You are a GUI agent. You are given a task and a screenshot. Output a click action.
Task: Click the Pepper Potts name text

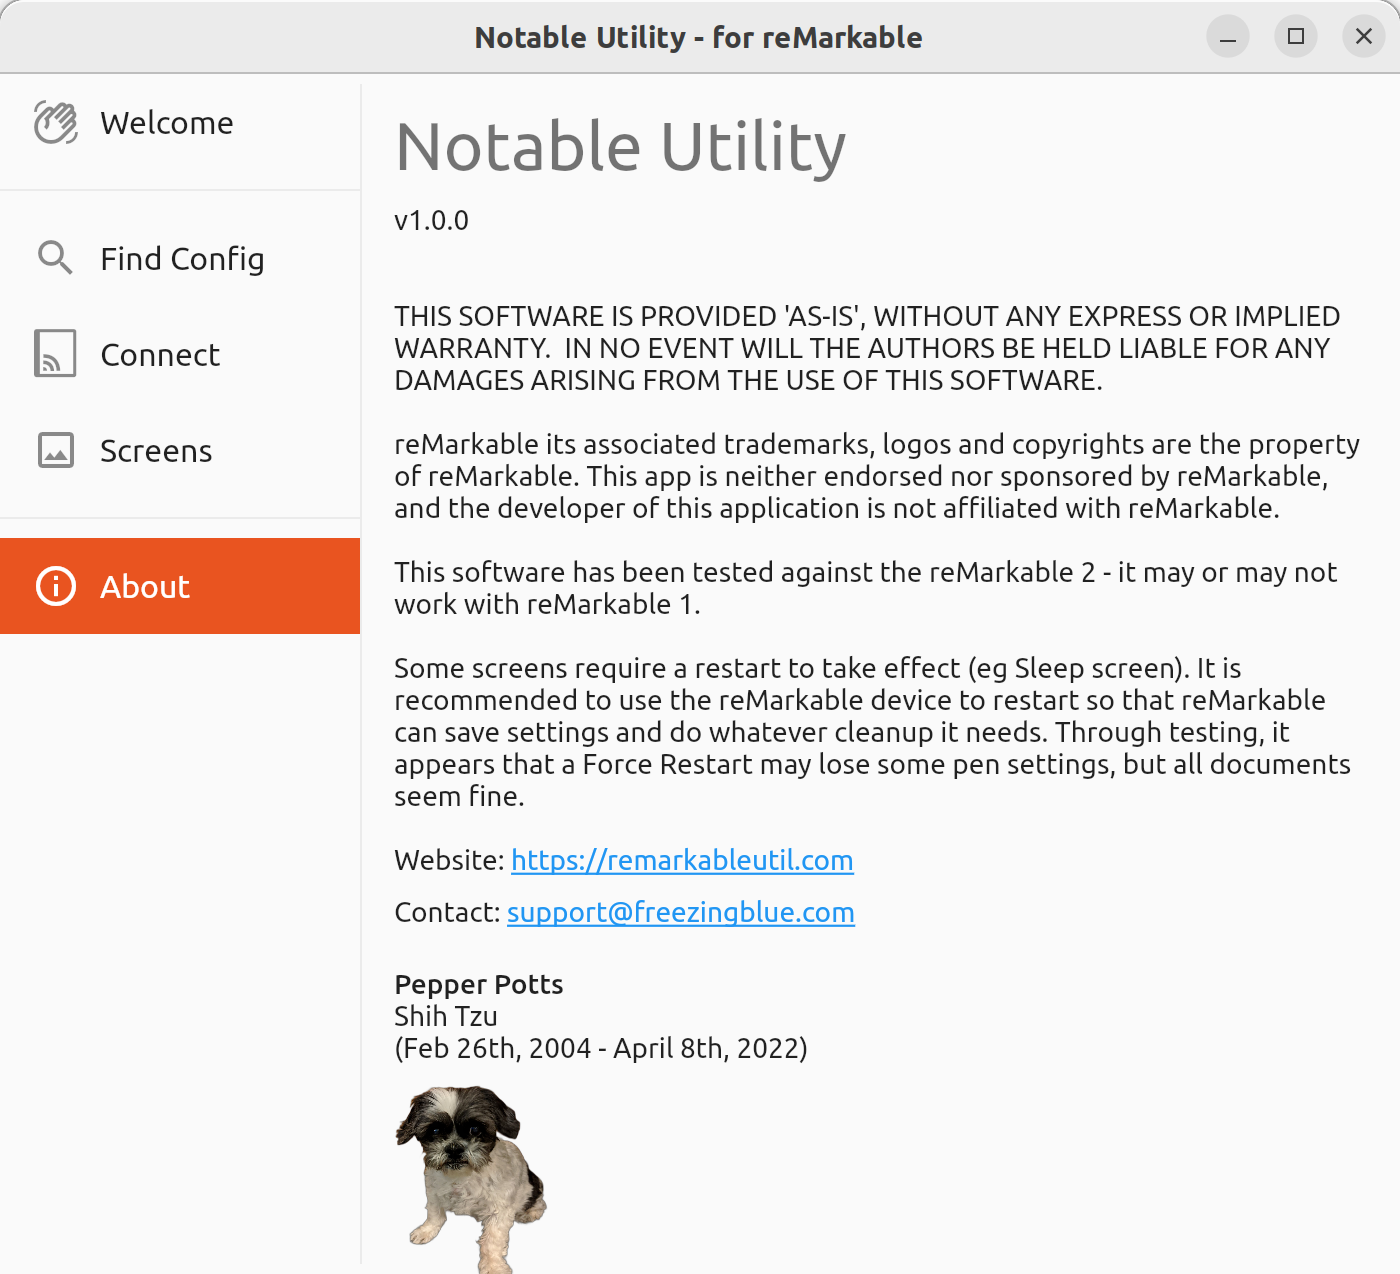point(479,984)
